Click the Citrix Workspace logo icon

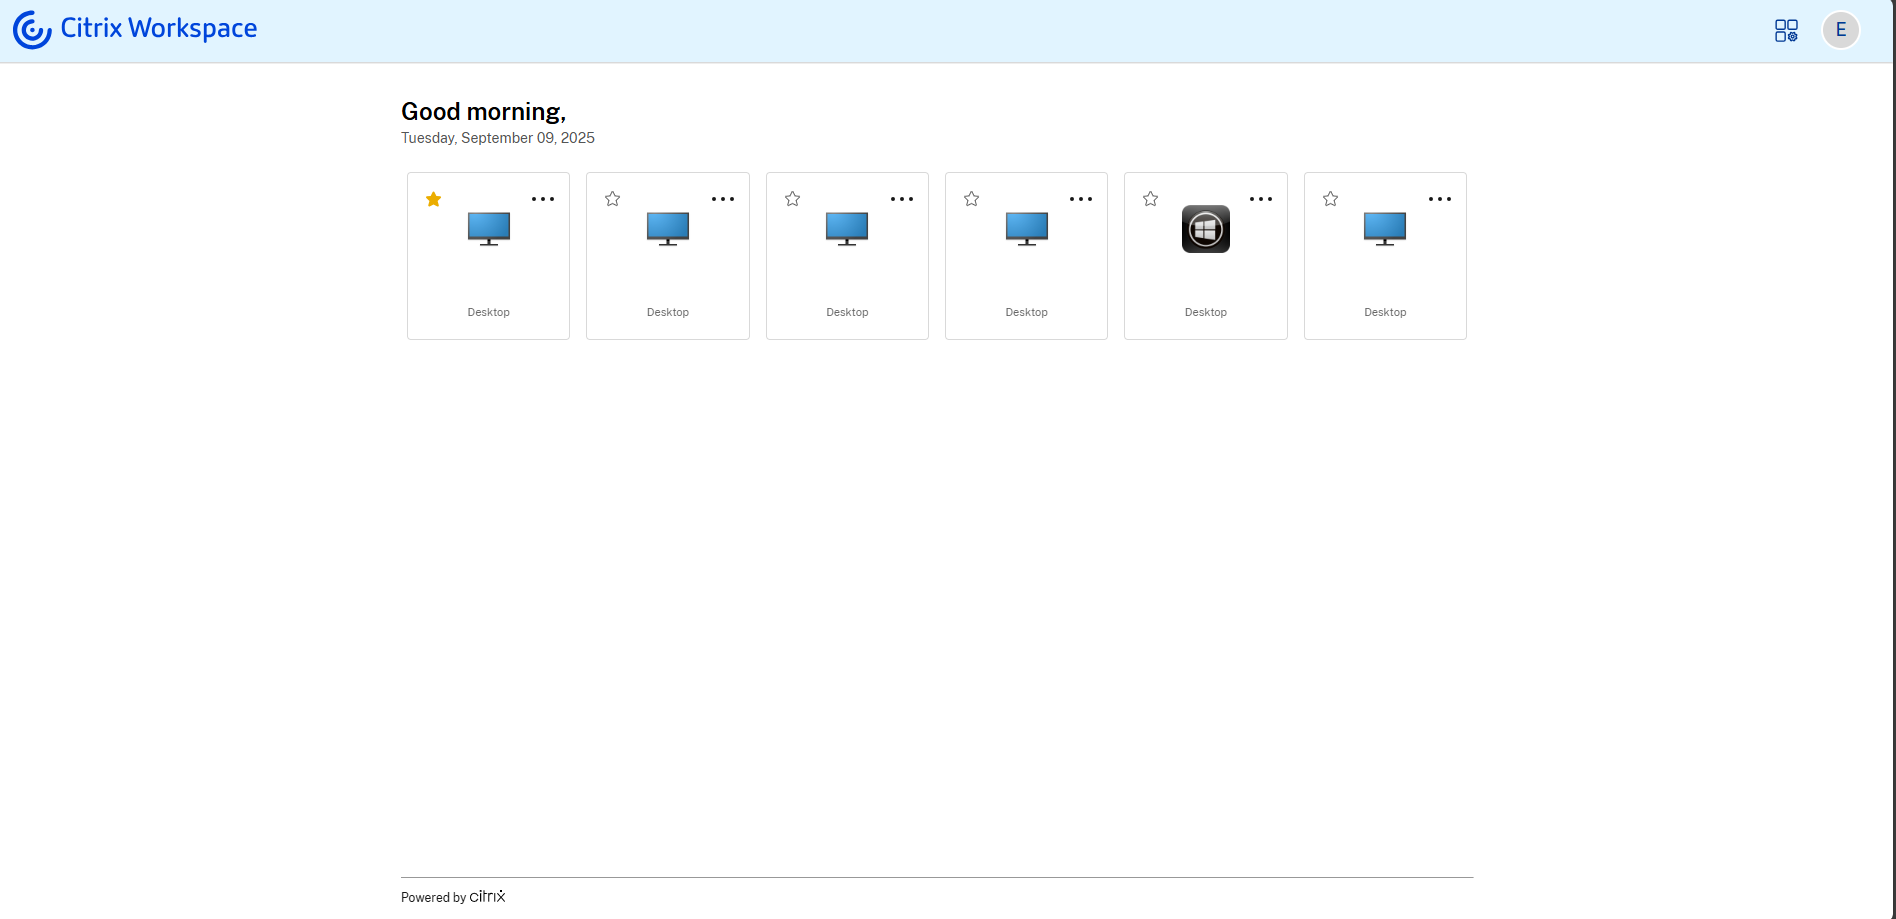pyautogui.click(x=32, y=30)
